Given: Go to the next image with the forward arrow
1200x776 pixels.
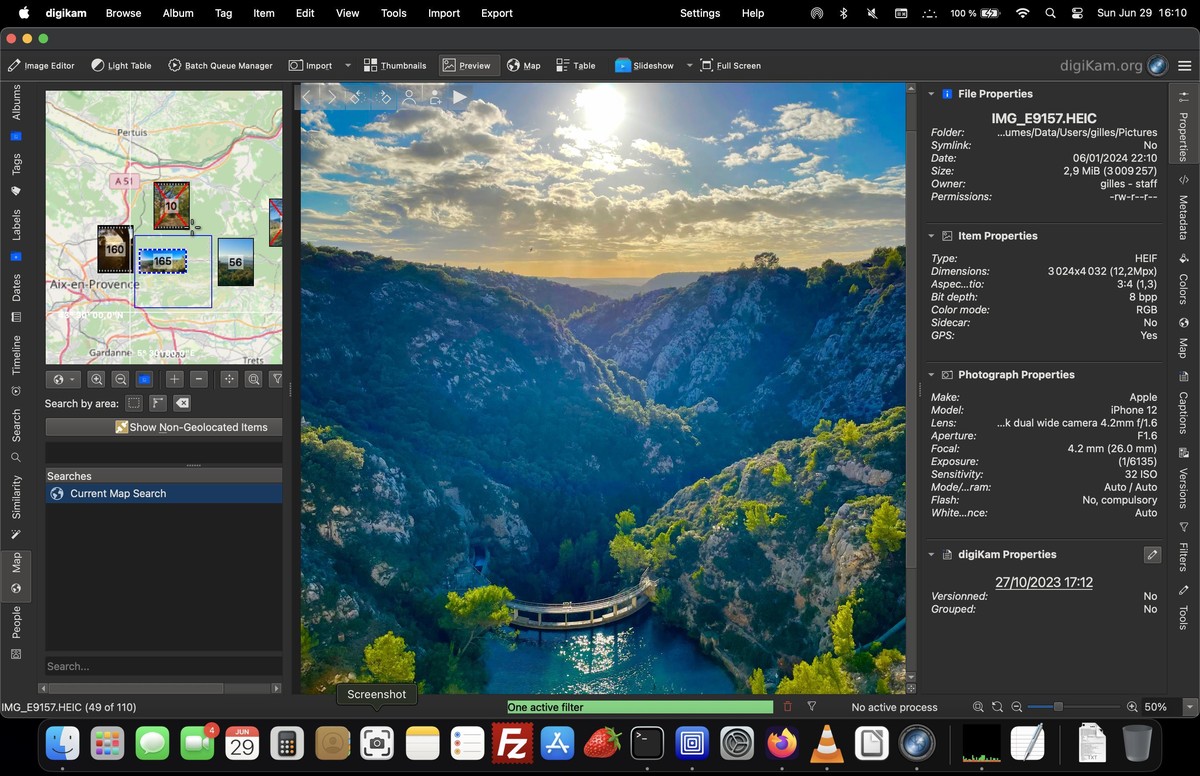Looking at the screenshot, I should click(x=332, y=97).
